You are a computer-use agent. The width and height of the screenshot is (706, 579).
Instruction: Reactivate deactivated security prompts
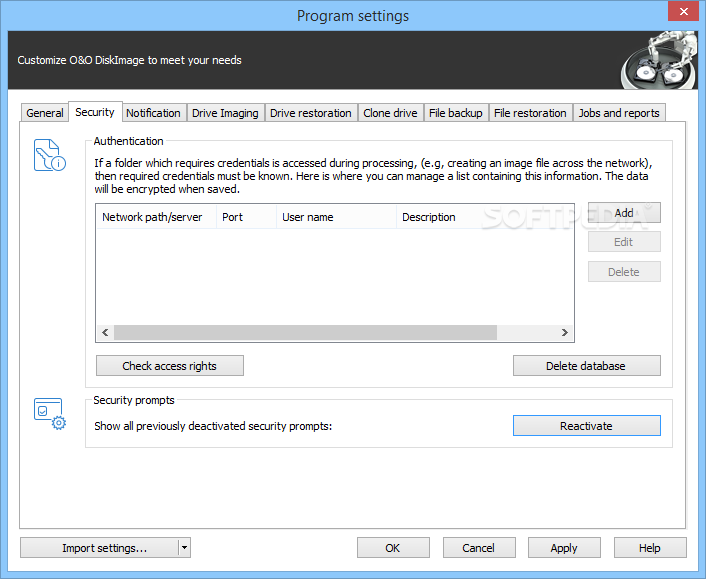coord(587,425)
